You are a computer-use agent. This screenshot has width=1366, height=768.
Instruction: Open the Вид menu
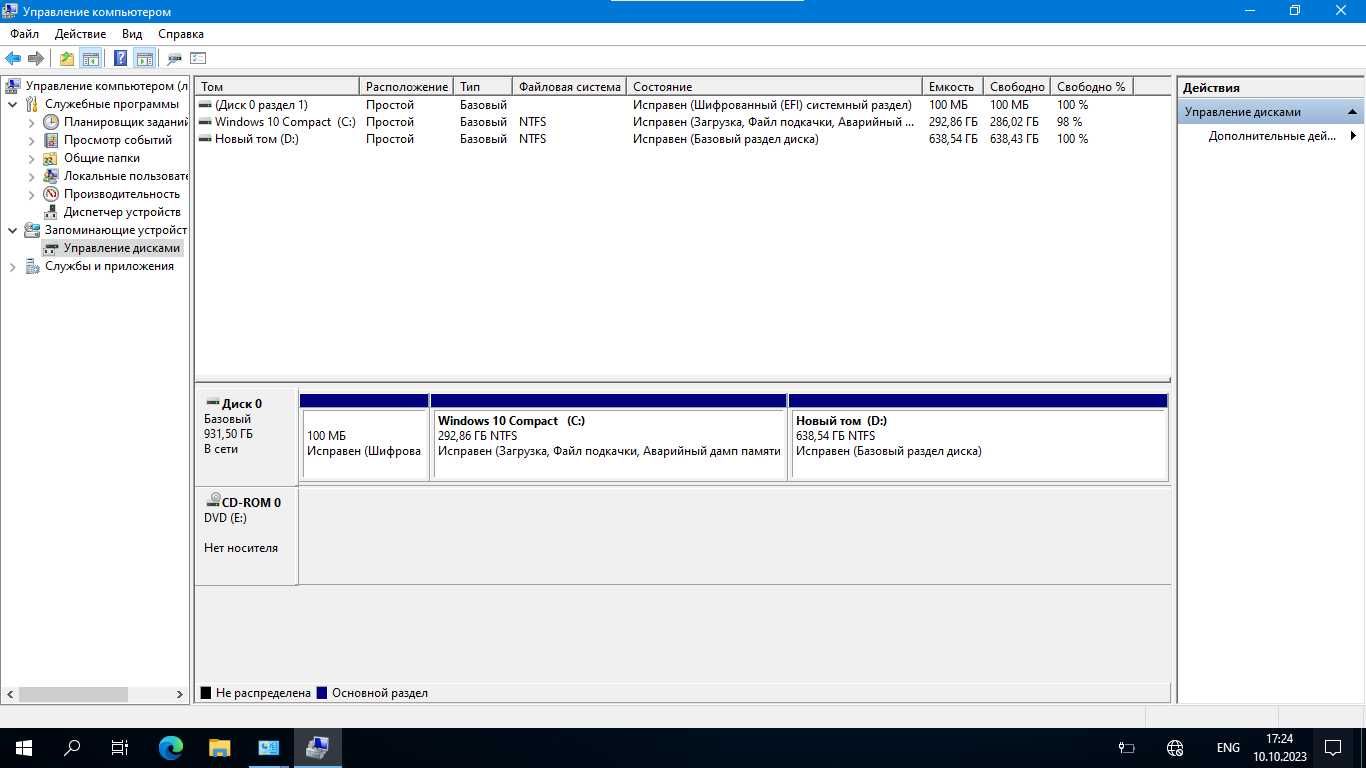click(x=132, y=34)
